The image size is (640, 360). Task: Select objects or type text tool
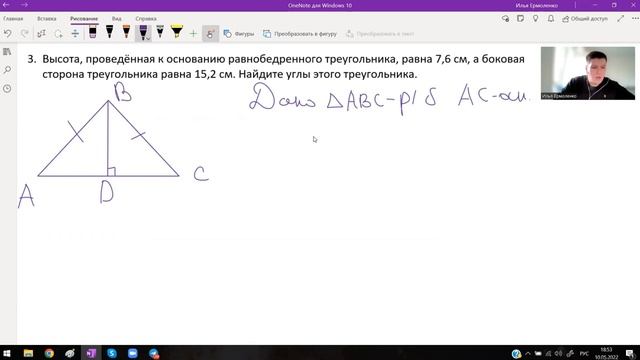(41, 33)
